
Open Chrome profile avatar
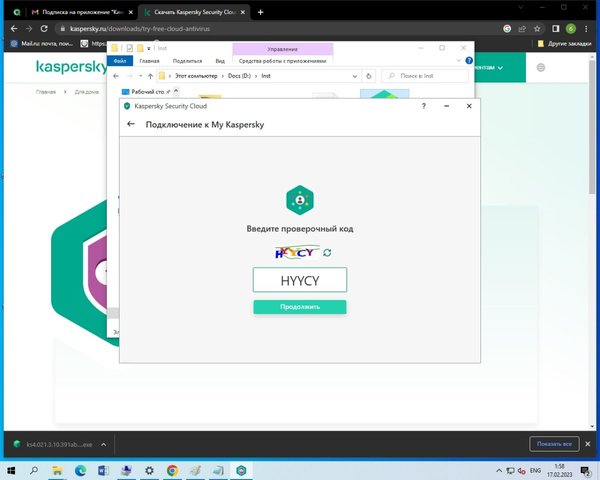click(571, 29)
